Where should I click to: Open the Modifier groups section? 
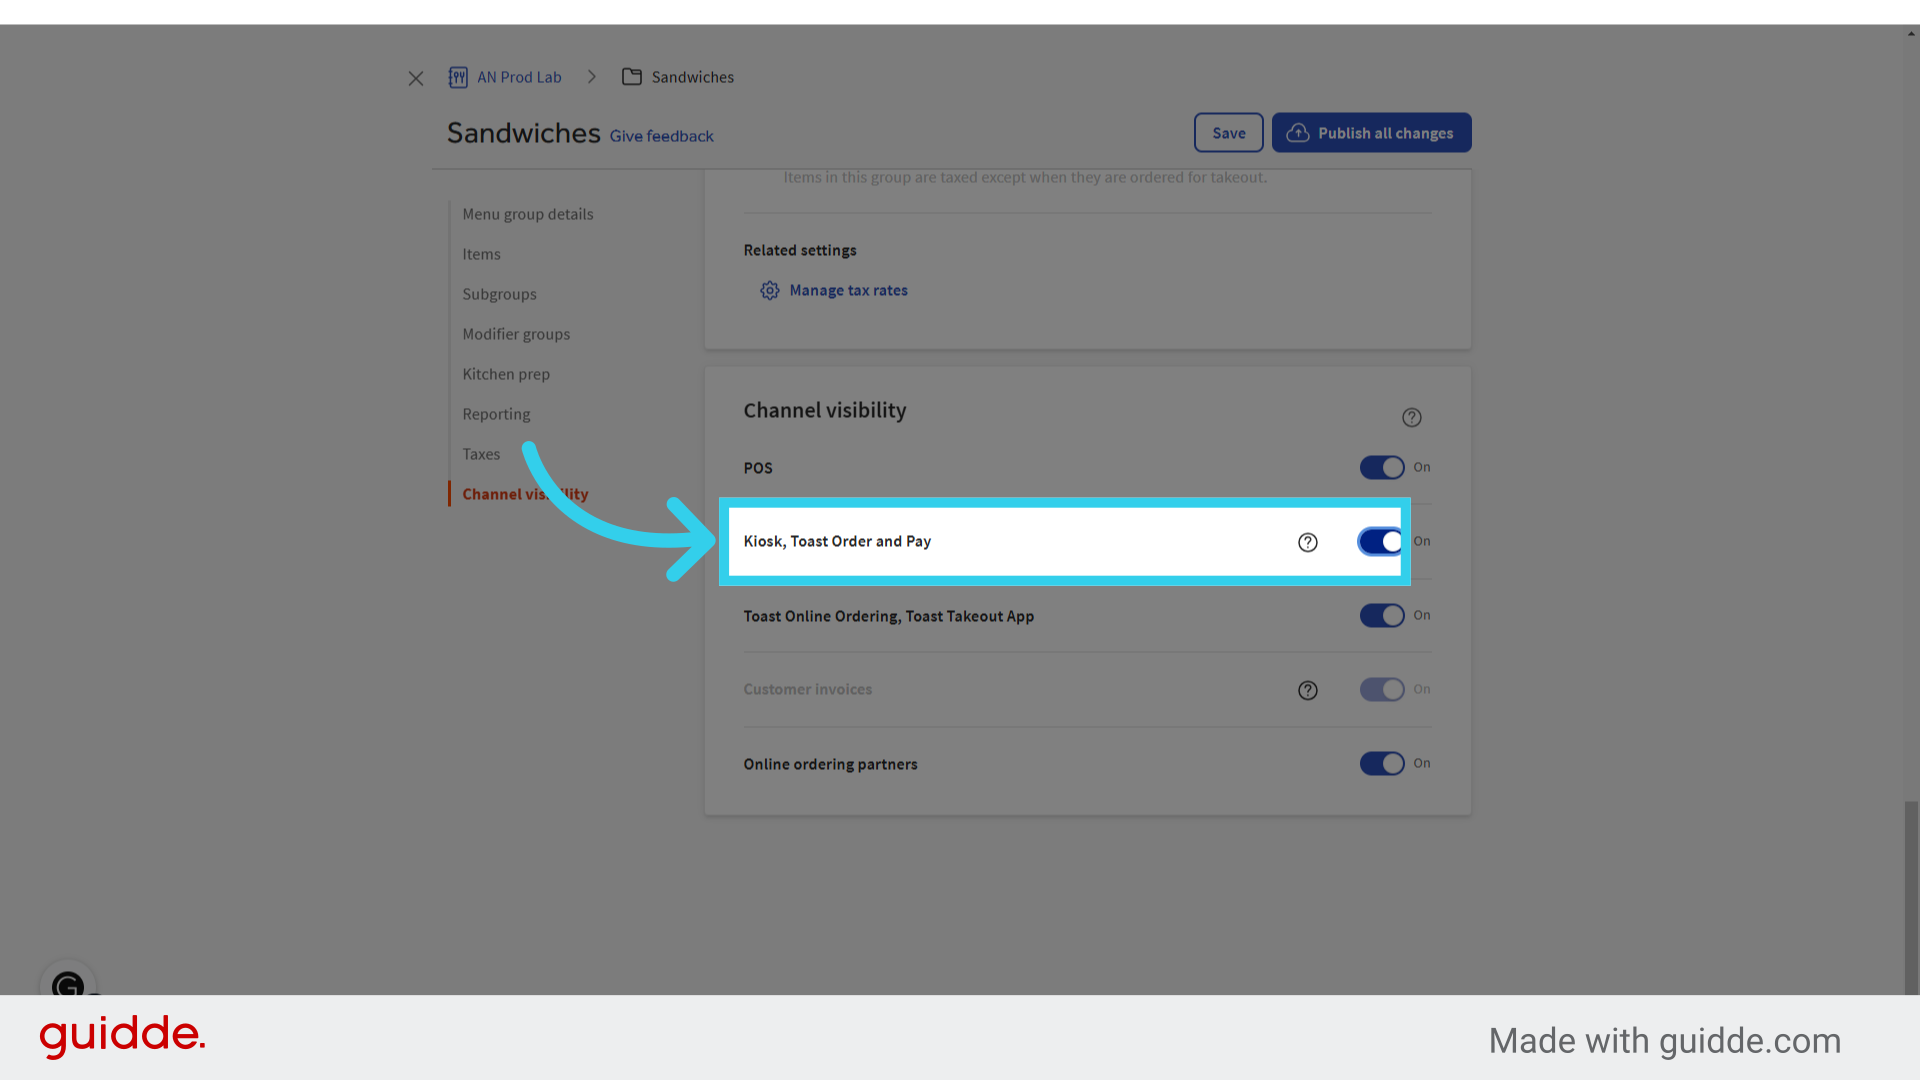[x=516, y=334]
